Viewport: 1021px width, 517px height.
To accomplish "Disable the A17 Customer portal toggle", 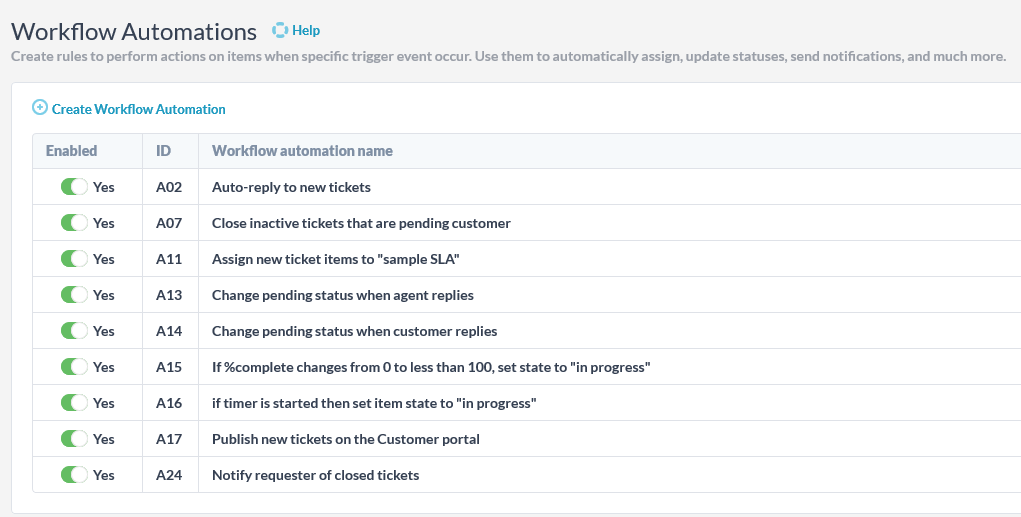I will pos(74,439).
